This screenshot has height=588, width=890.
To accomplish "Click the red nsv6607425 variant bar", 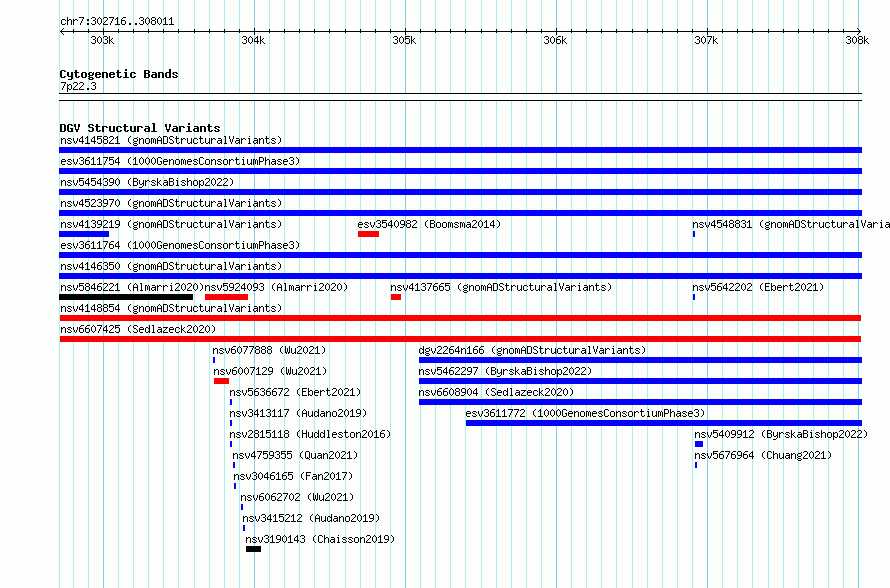I will click(x=460, y=339).
